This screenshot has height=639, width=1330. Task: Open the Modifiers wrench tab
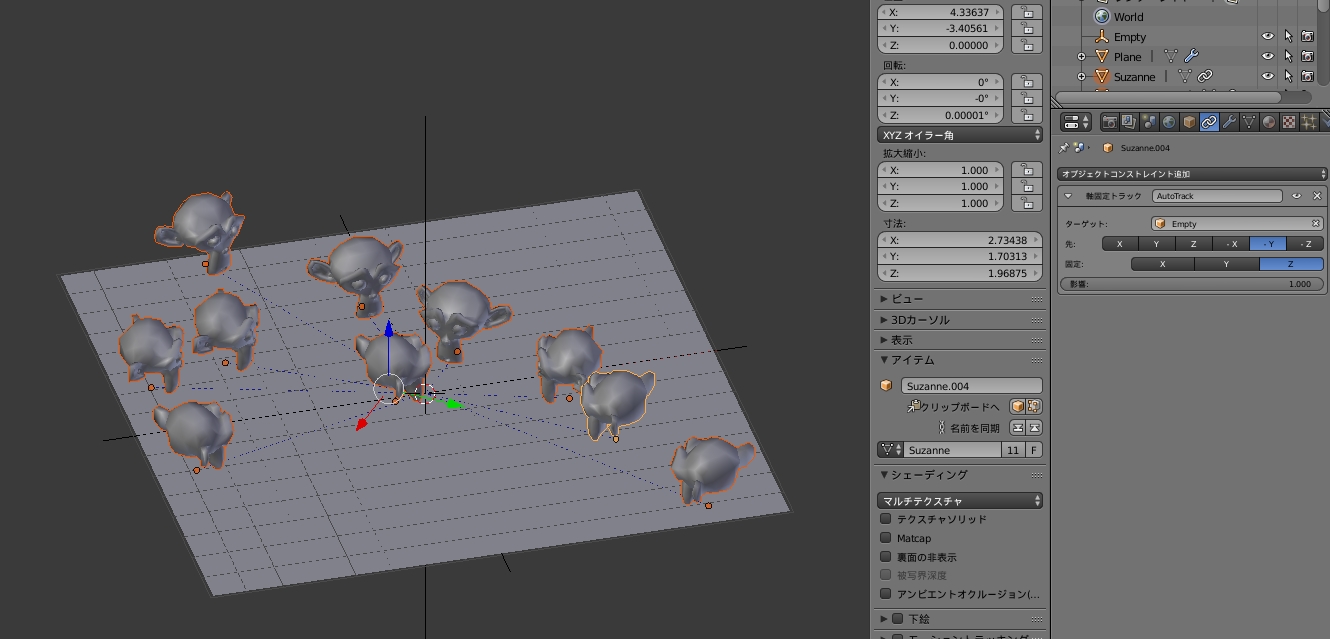click(x=1229, y=122)
